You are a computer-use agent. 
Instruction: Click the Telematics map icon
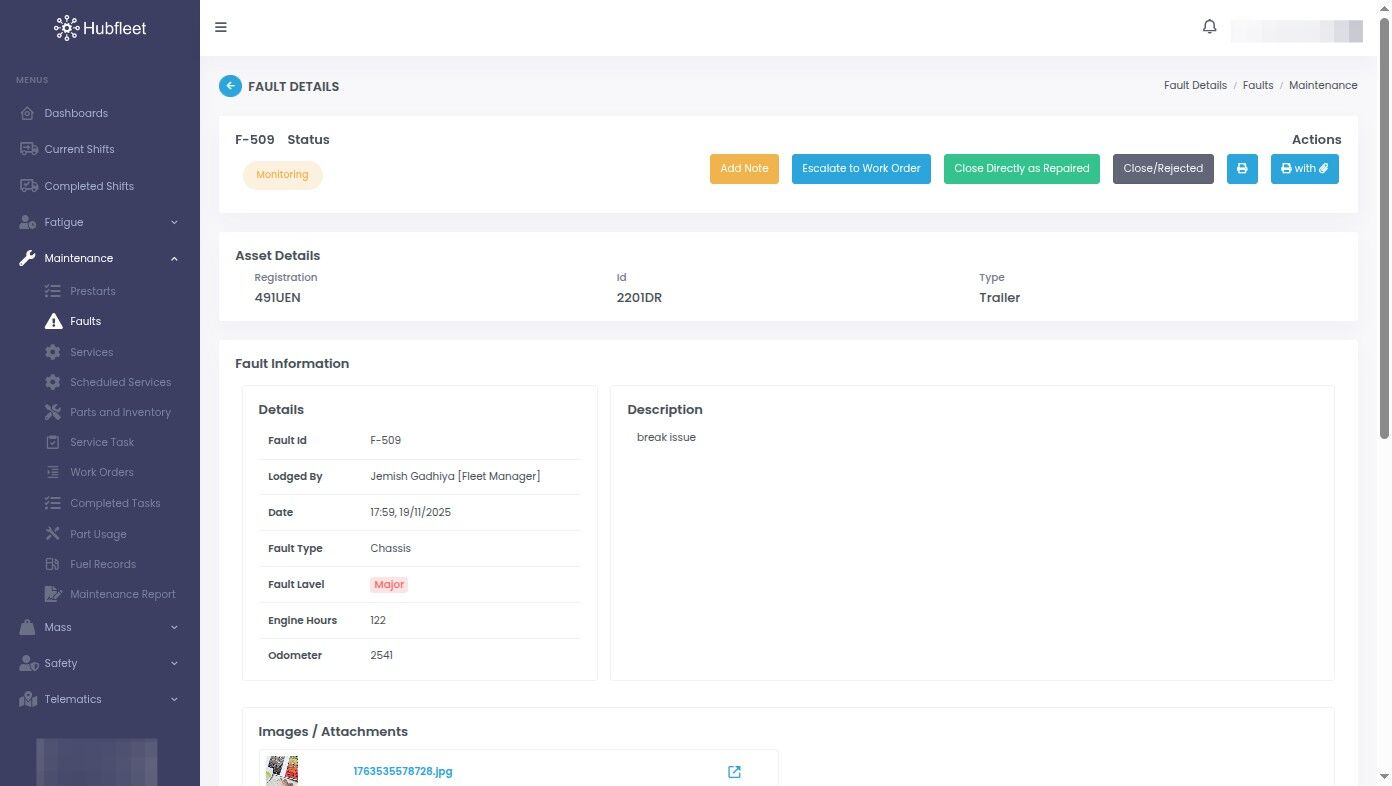[28, 699]
